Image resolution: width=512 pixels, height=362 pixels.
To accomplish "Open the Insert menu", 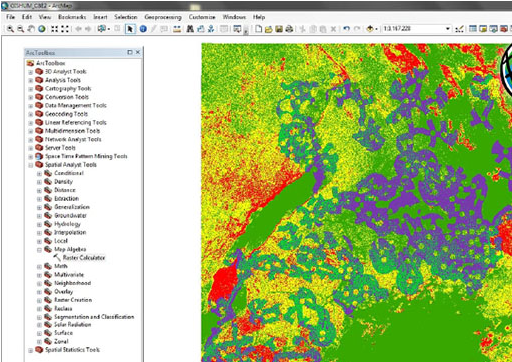I will coord(100,17).
